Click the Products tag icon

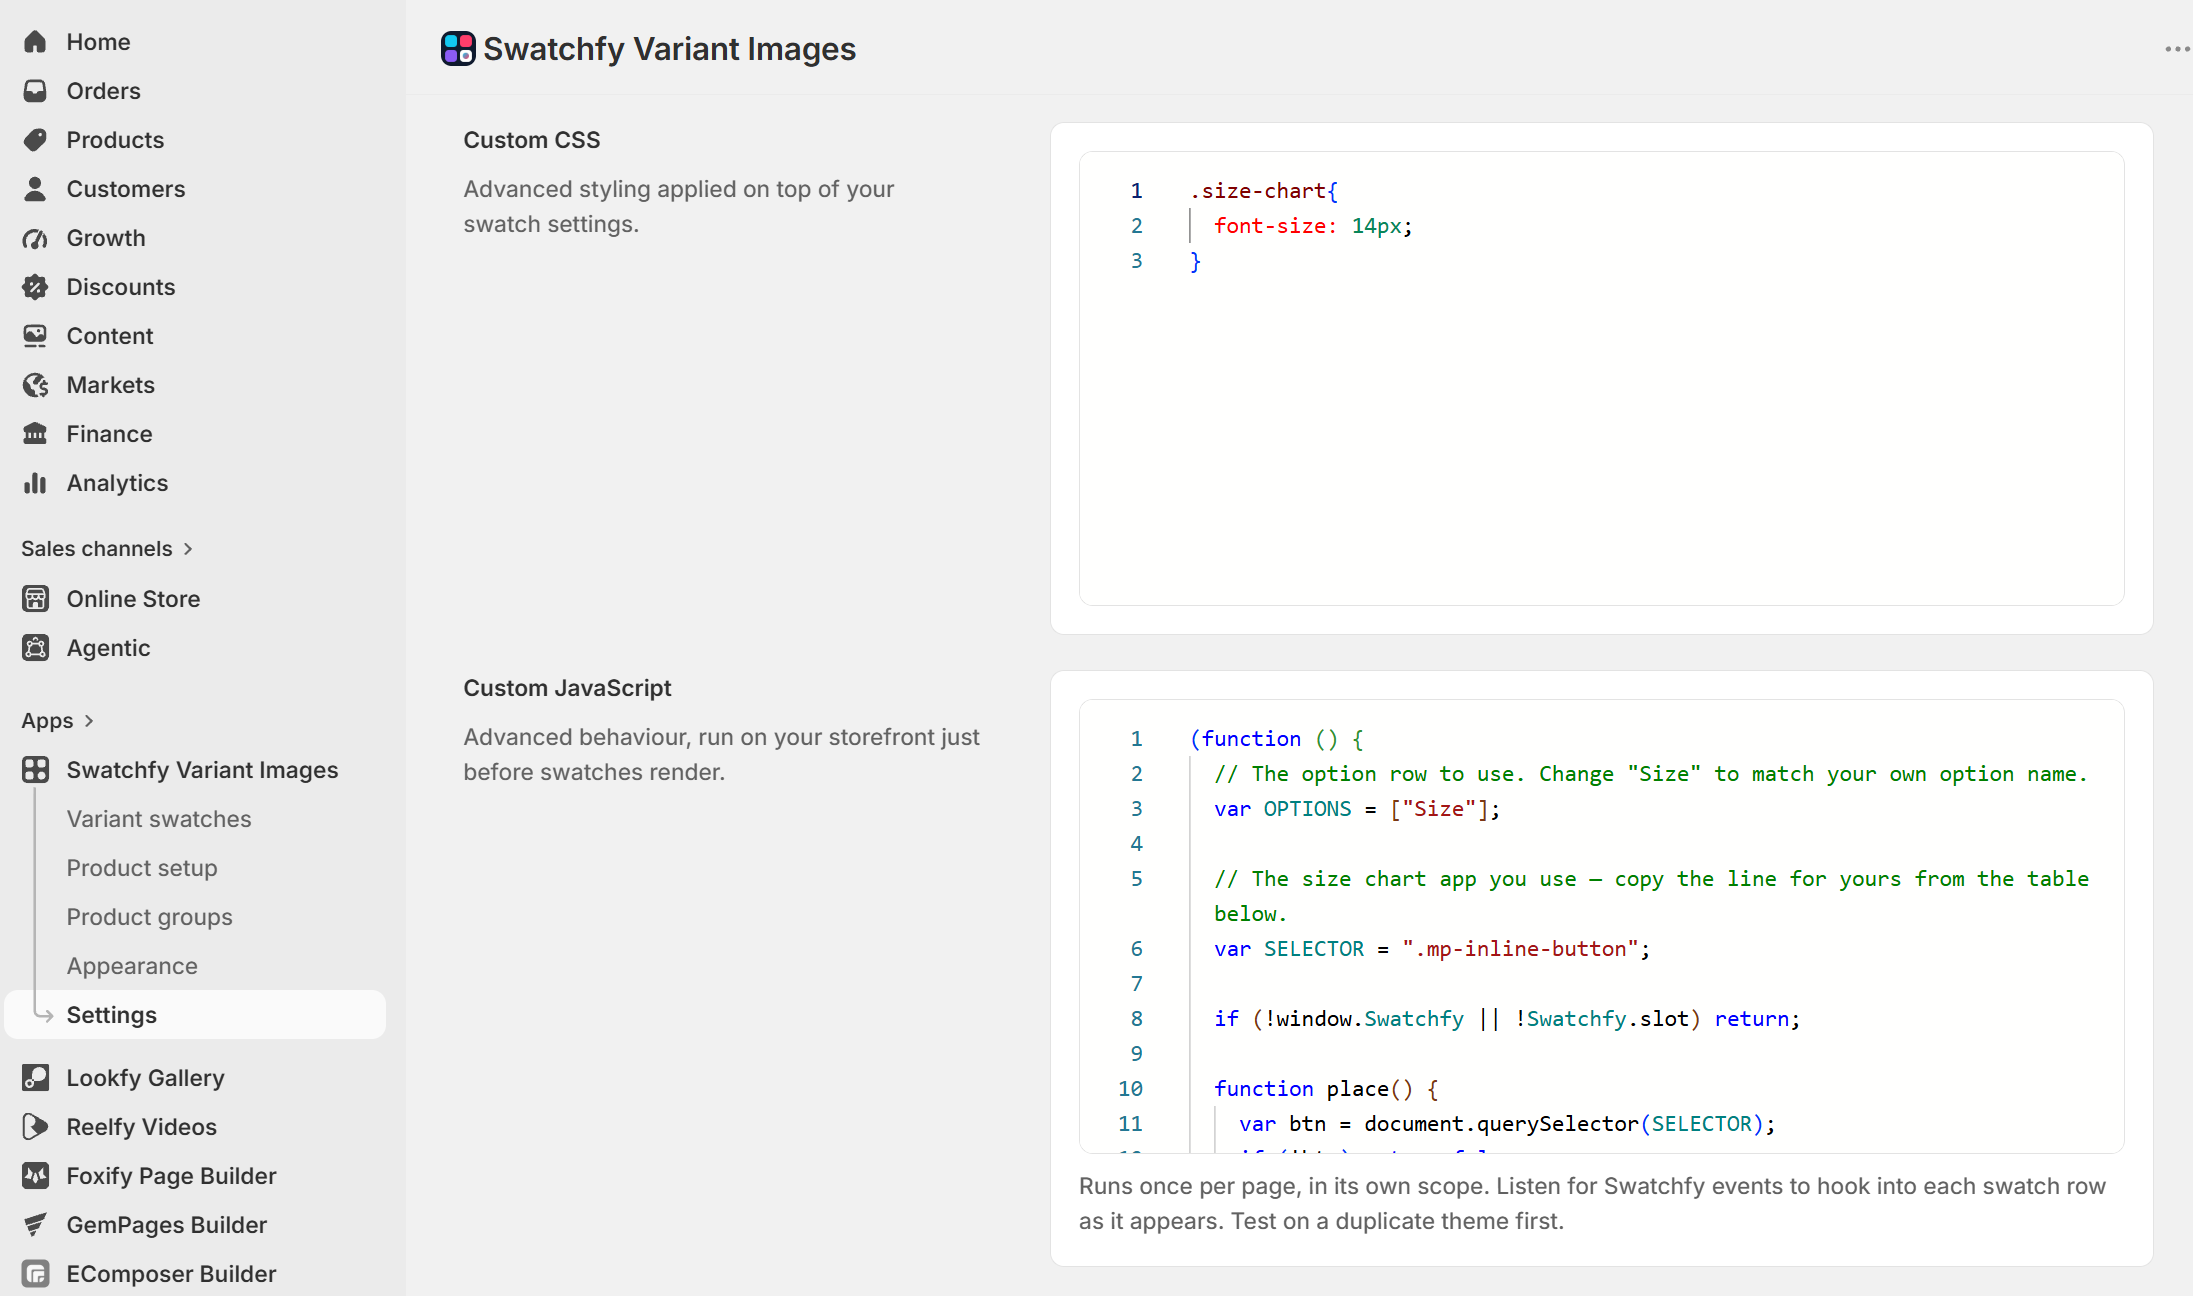pos(35,140)
